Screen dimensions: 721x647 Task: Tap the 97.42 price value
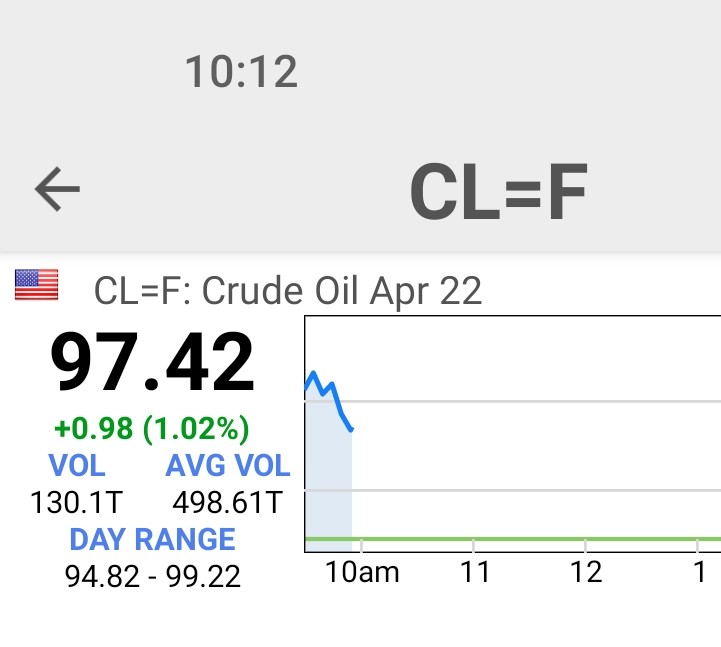point(152,362)
